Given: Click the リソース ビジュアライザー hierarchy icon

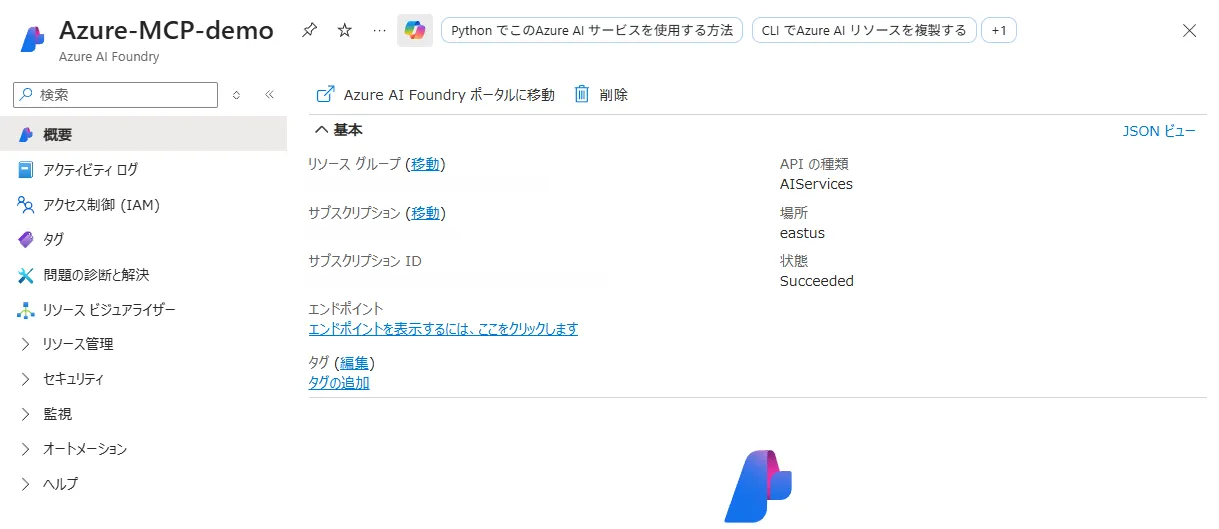Looking at the screenshot, I should 26,310.
